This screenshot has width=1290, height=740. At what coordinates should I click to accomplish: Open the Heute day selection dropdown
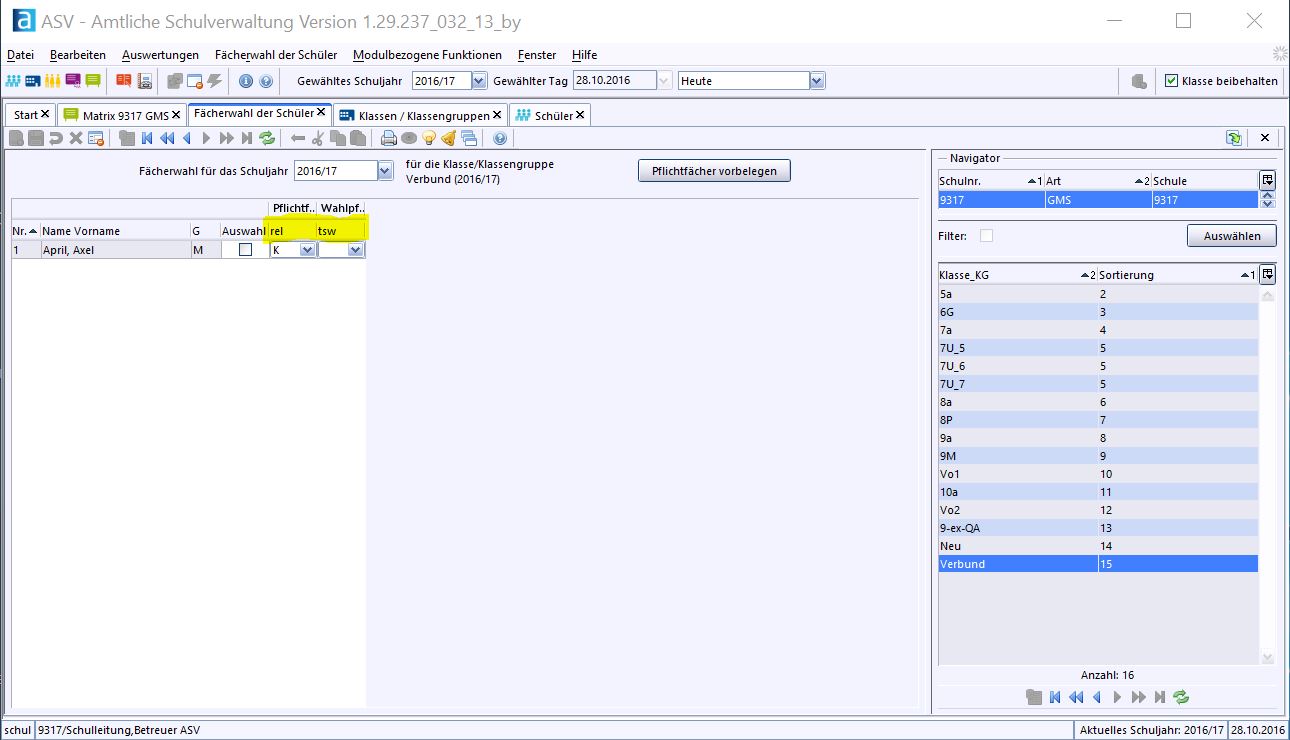[818, 81]
